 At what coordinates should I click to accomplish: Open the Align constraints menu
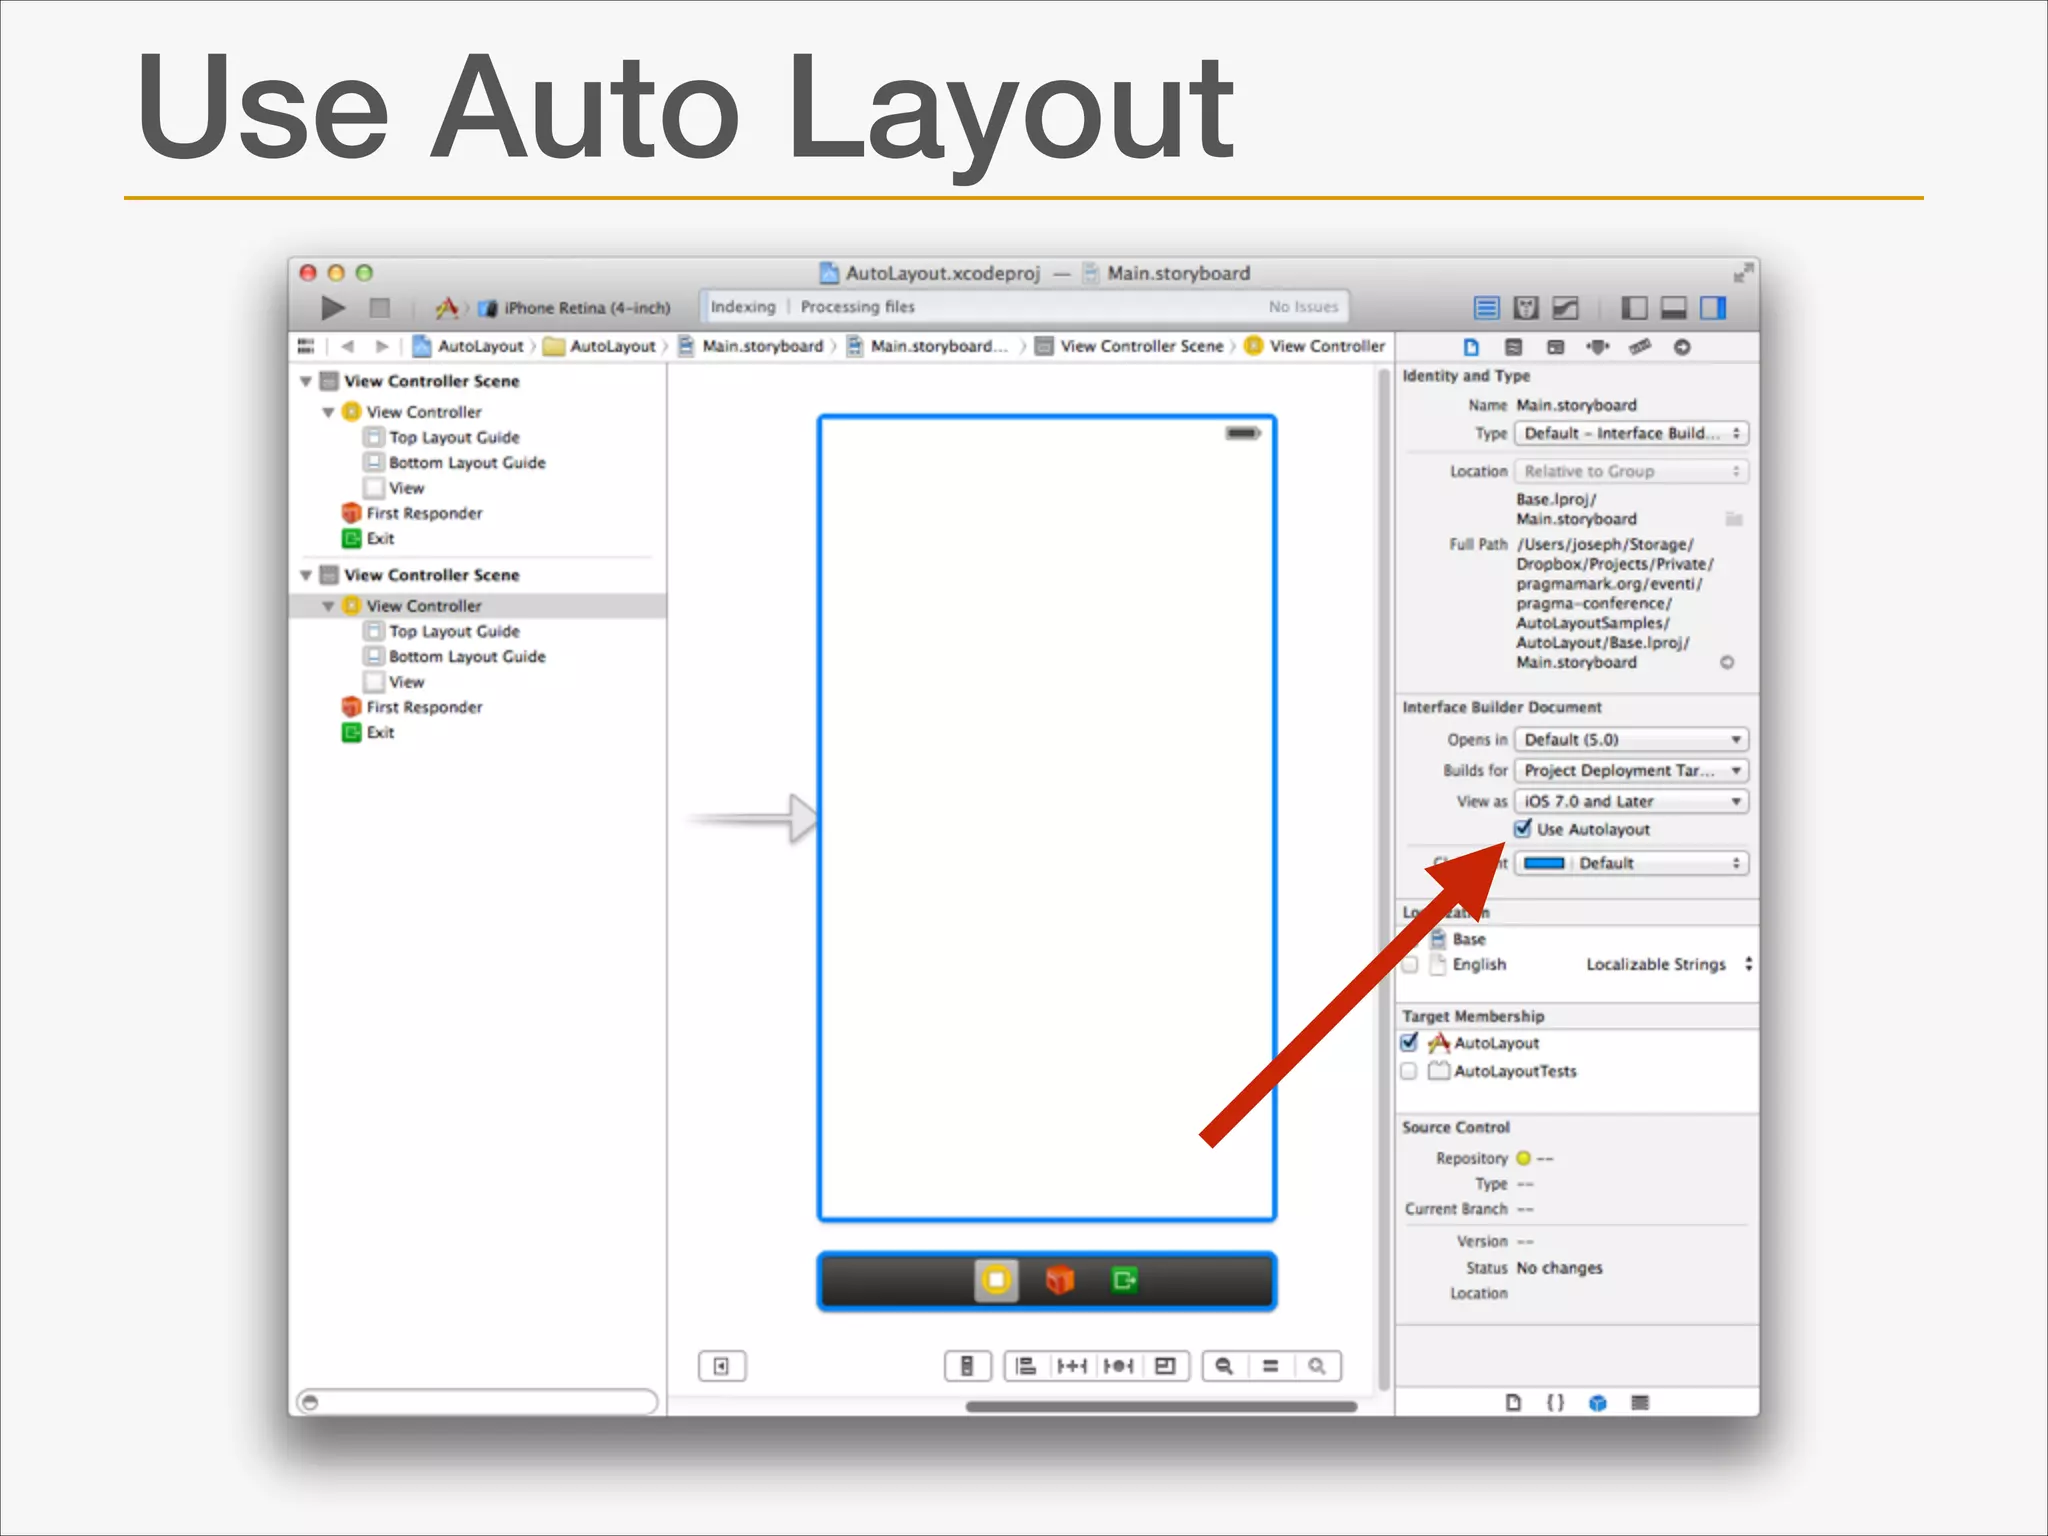pyautogui.click(x=1026, y=1367)
